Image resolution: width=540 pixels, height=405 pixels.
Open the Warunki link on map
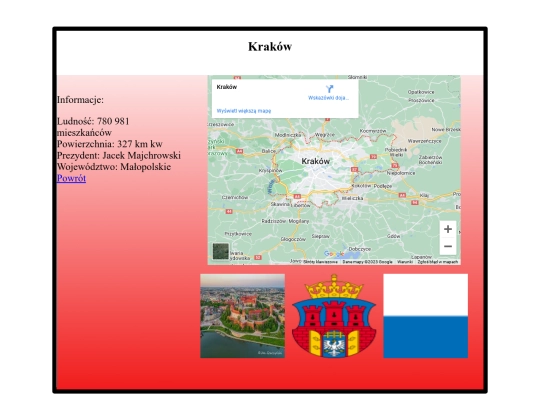(405, 262)
